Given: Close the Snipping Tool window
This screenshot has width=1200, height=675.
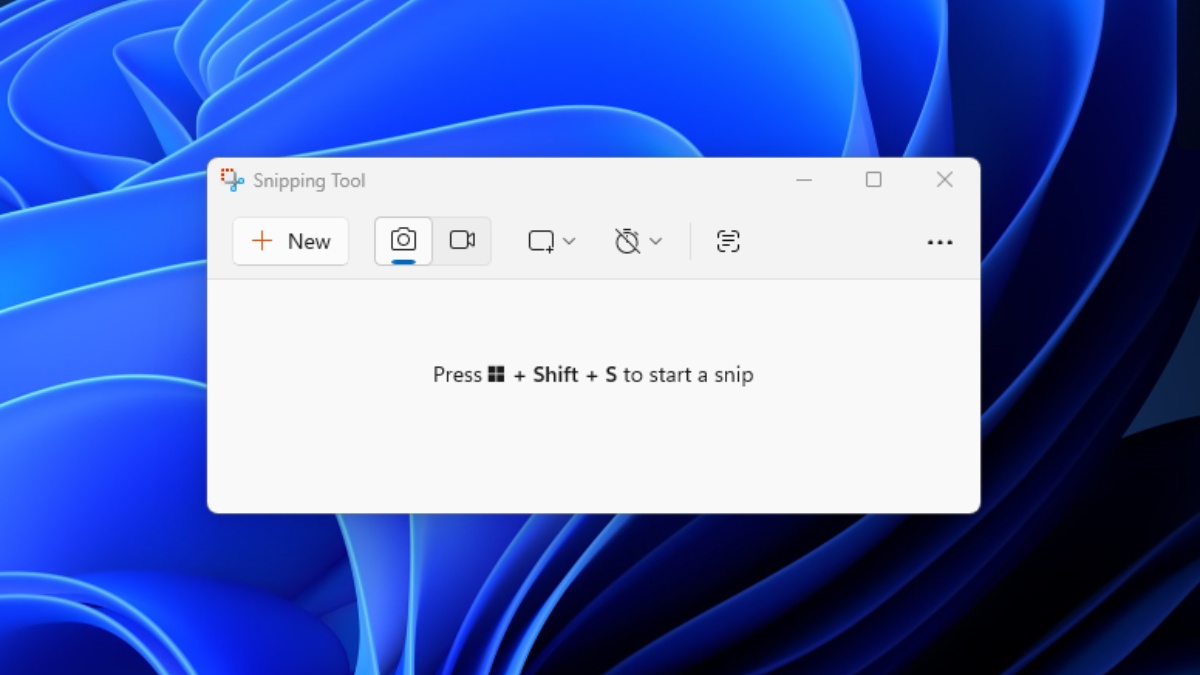Looking at the screenshot, I should [x=944, y=180].
